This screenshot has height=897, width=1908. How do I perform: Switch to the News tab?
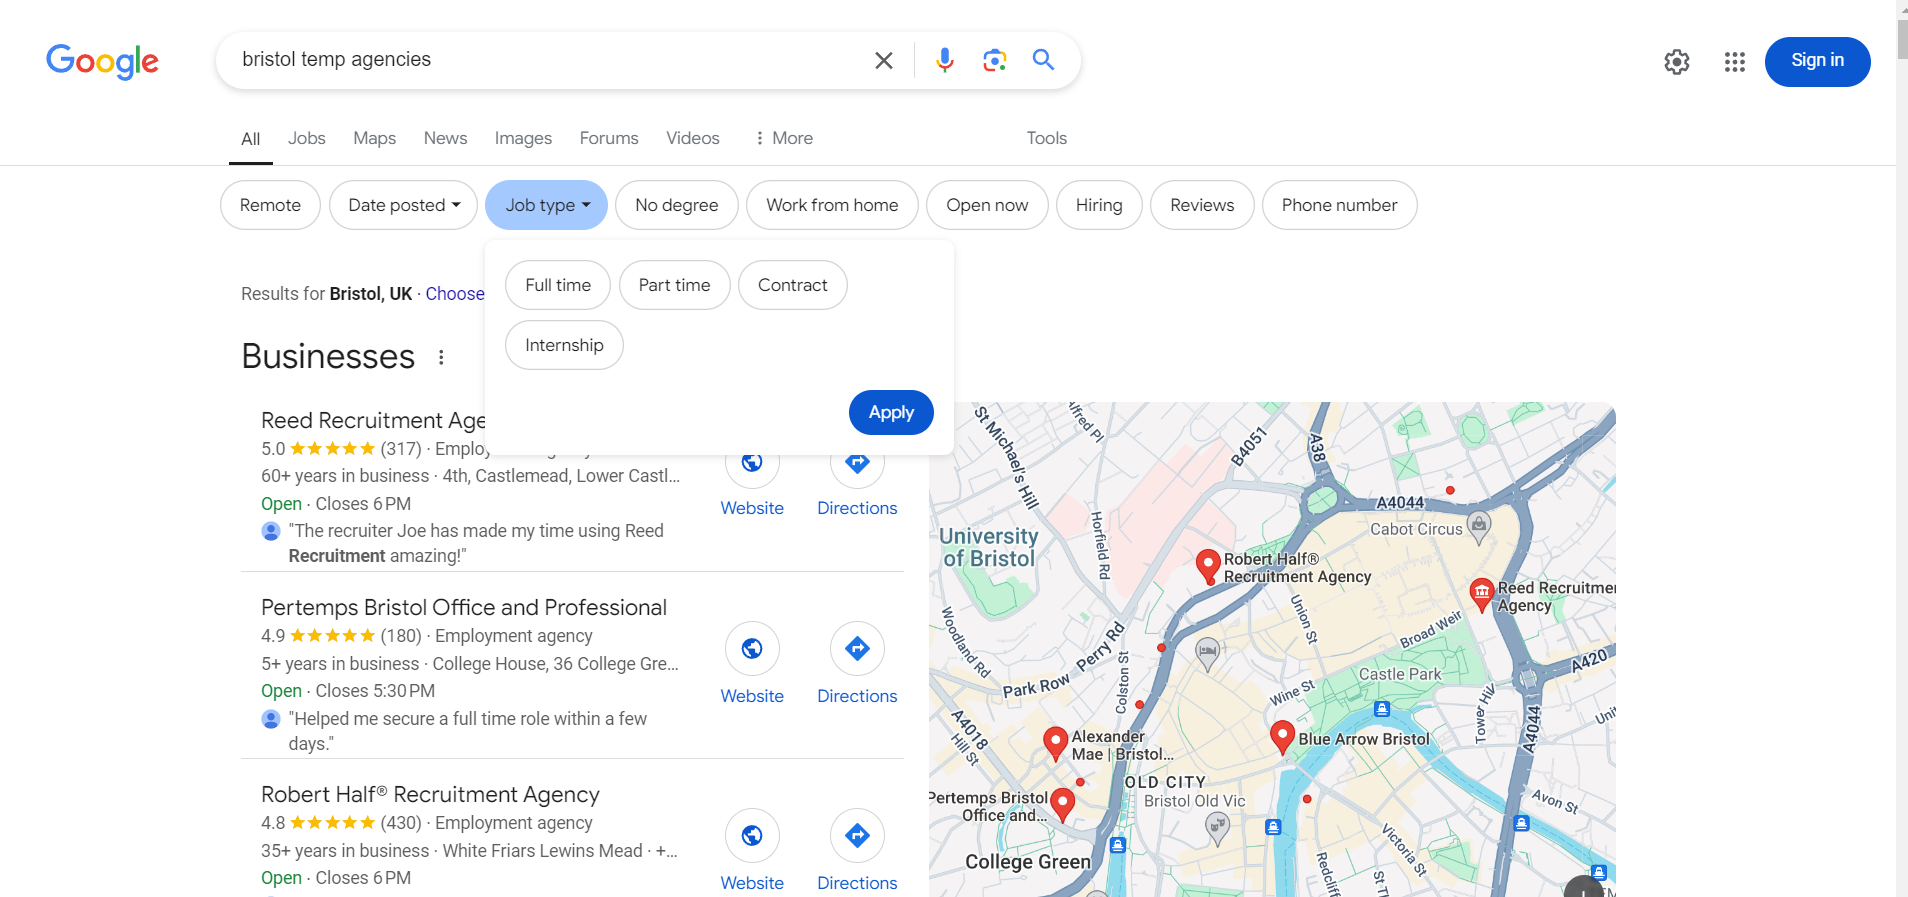(x=445, y=138)
